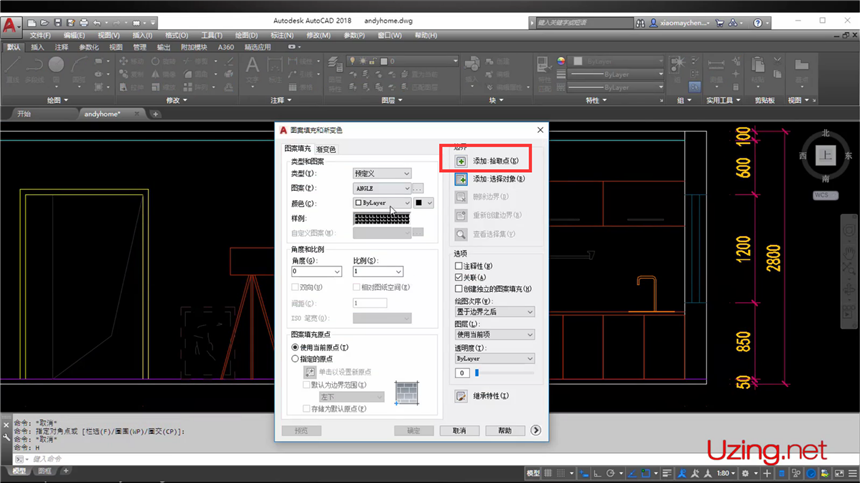Expand the Pattern (图案) dropdown showing ANGLE
The image size is (860, 483).
(381, 188)
